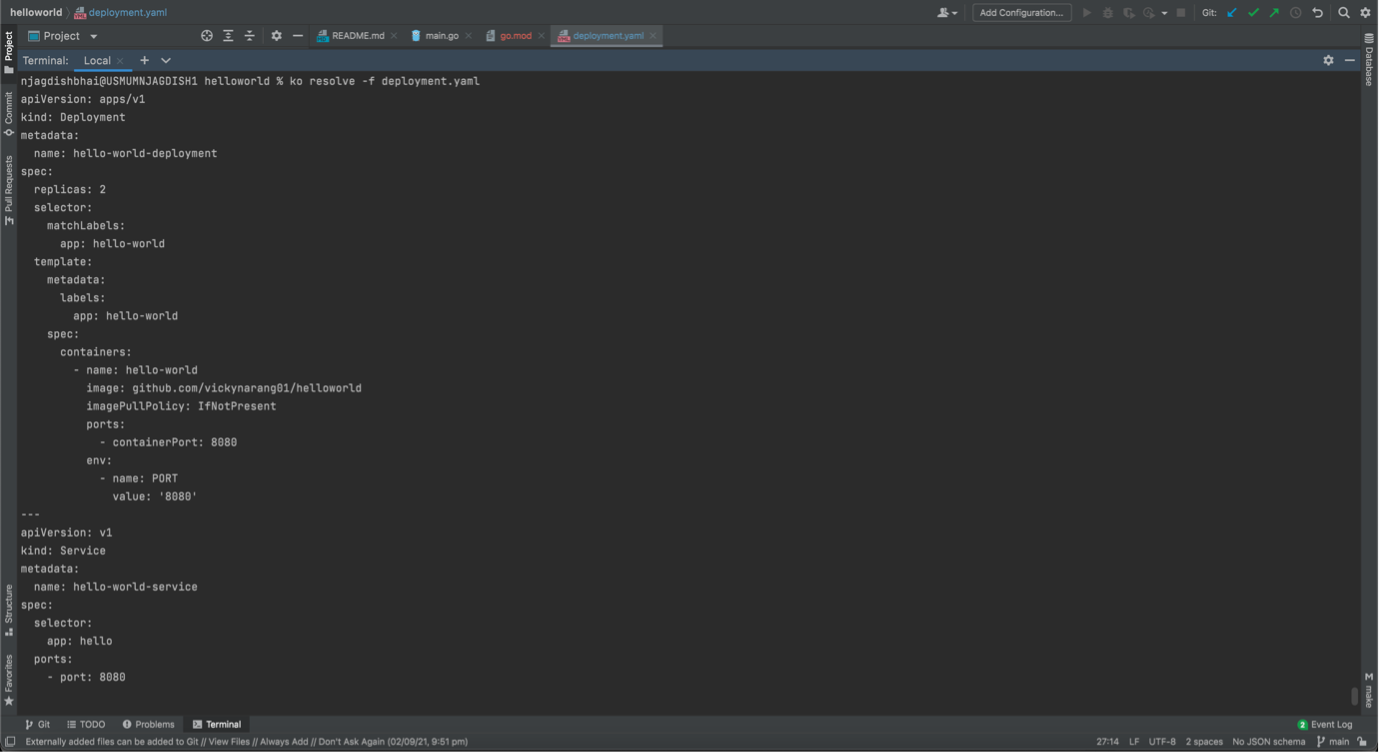
Task: Open terminal sessions chevron dropdown
Action: click(x=166, y=61)
